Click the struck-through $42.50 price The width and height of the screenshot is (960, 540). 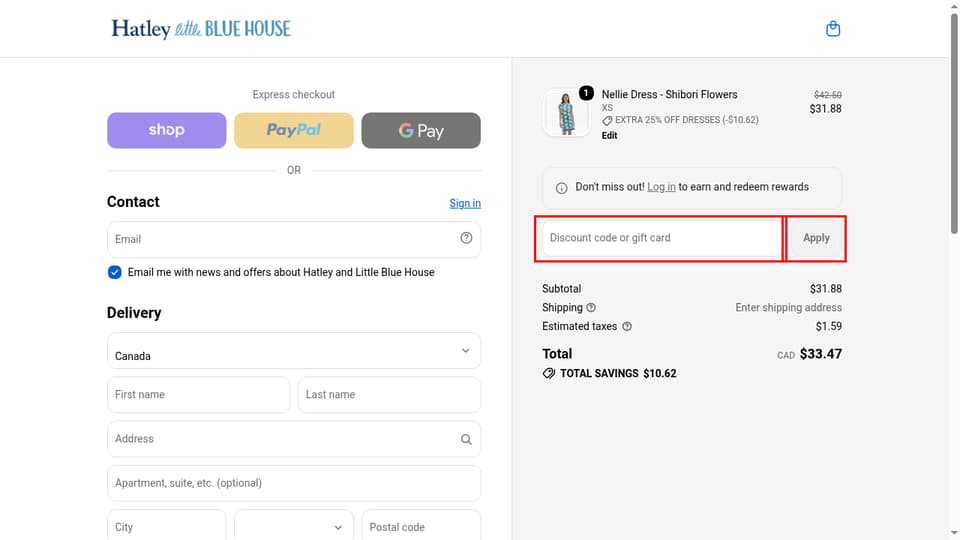pos(828,95)
